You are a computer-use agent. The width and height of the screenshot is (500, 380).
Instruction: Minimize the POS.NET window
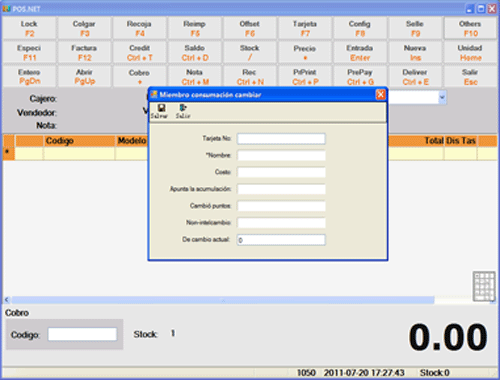(470, 9)
